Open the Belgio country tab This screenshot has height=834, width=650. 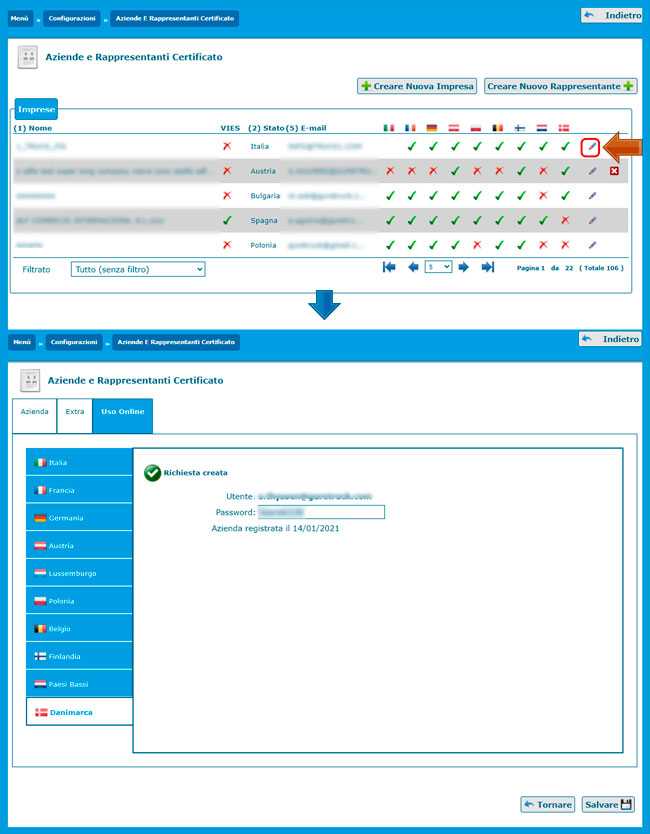point(79,628)
